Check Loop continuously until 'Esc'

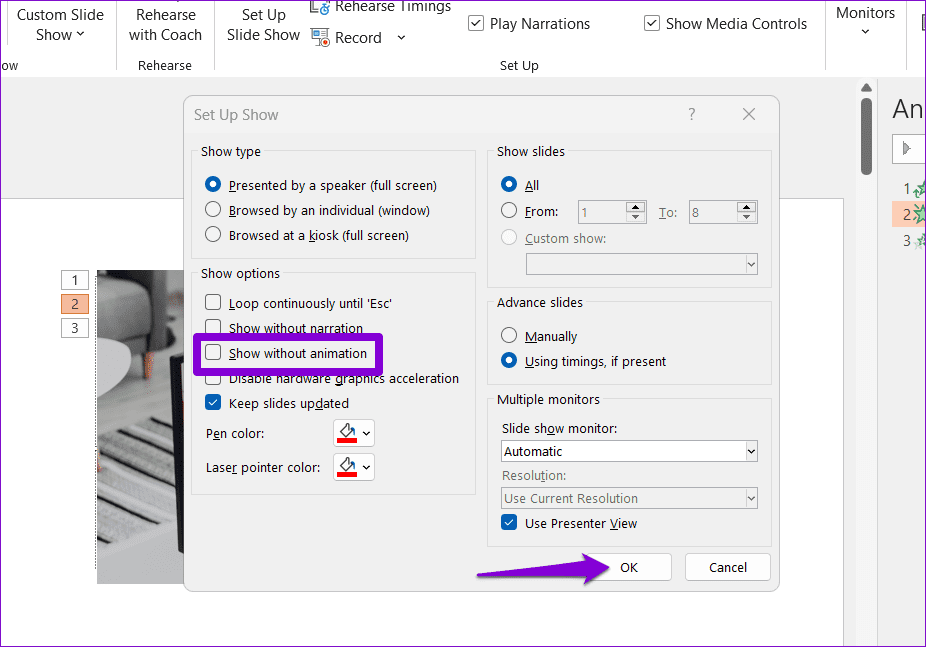pyautogui.click(x=213, y=303)
